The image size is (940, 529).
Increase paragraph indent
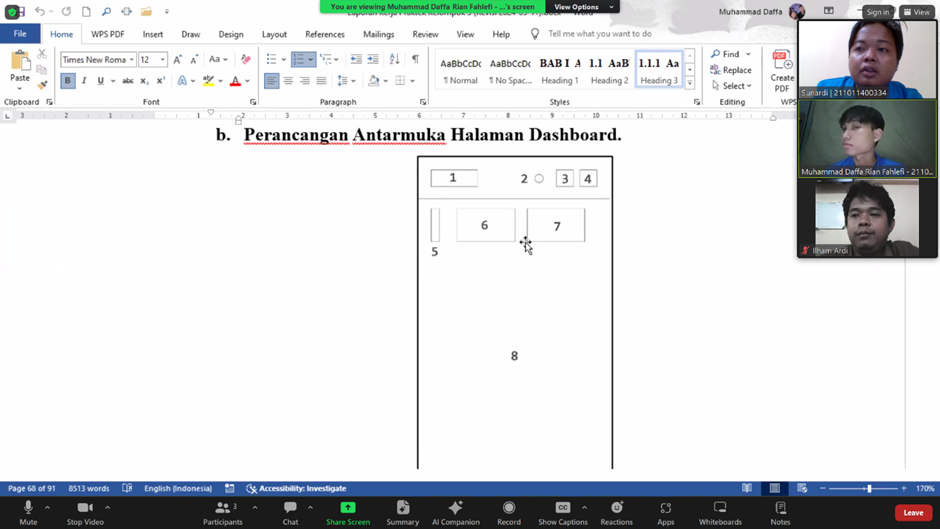pos(372,59)
